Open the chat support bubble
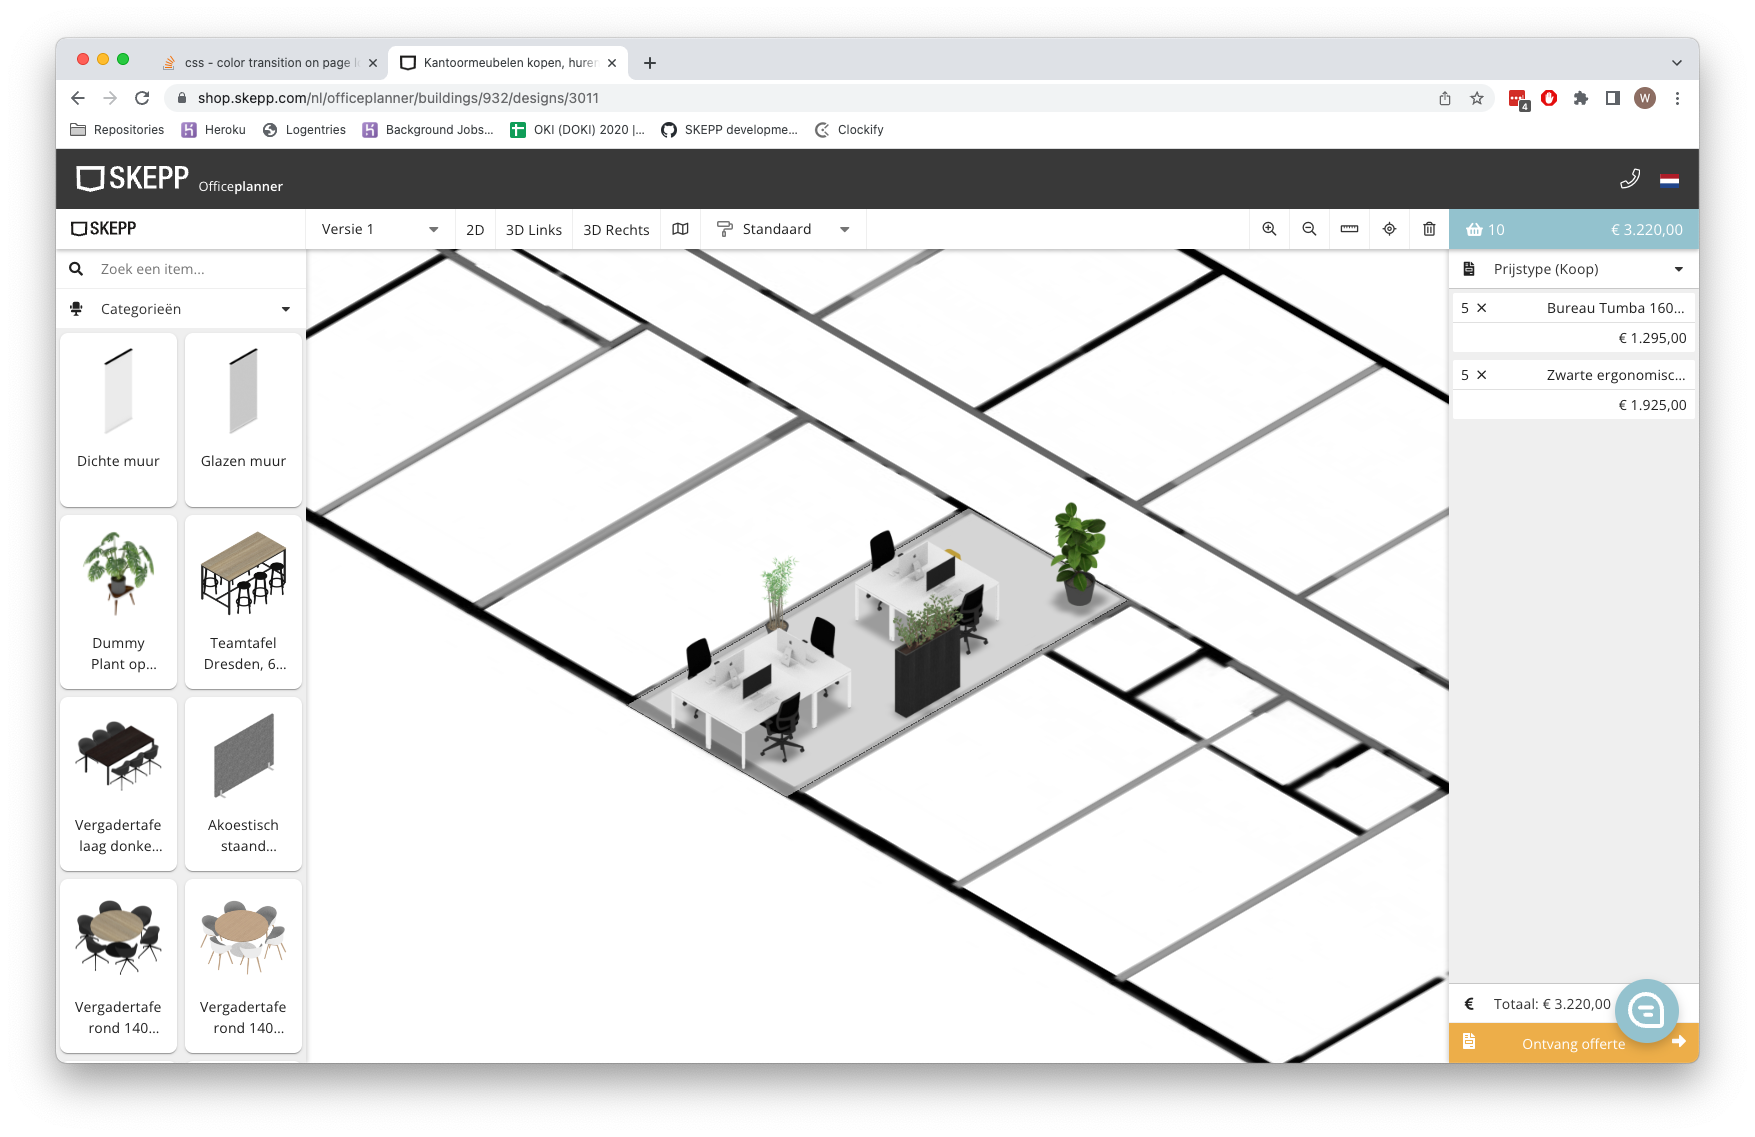Screen dimensions: 1755x1137 click(1646, 1010)
